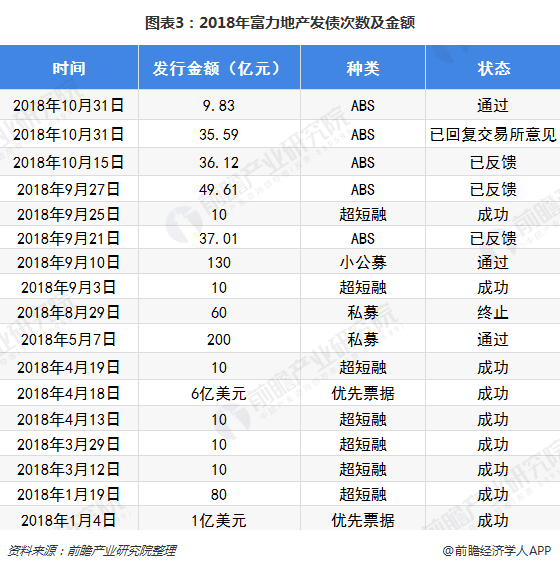Click 成功 in the 2018年9月25日 row
The width and height of the screenshot is (560, 569).
tap(493, 214)
